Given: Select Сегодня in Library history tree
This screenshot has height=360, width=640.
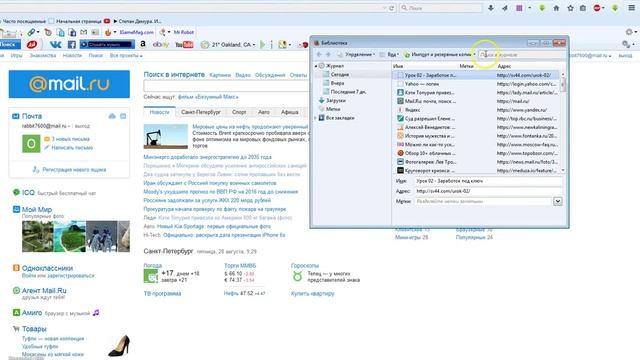Looking at the screenshot, I should point(340,74).
